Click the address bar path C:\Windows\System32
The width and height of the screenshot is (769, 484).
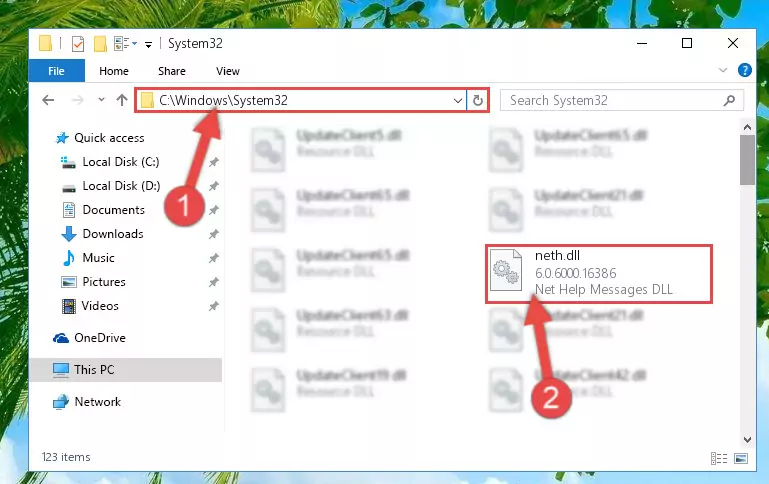pos(223,101)
